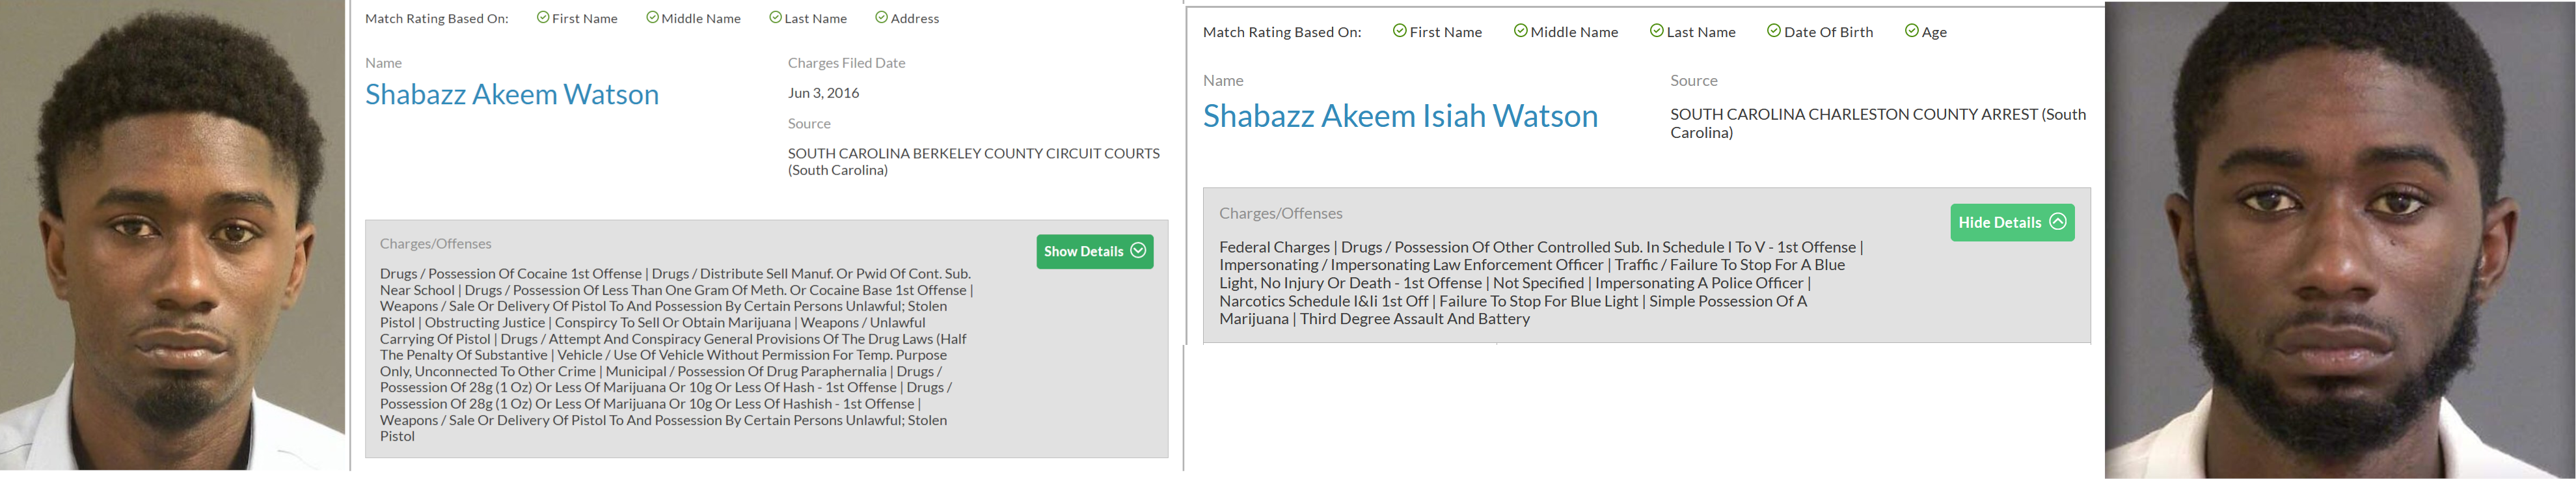Click Middle Name checkmark in Charleston County record
Screen dimensions: 2576x479
coord(1520,31)
